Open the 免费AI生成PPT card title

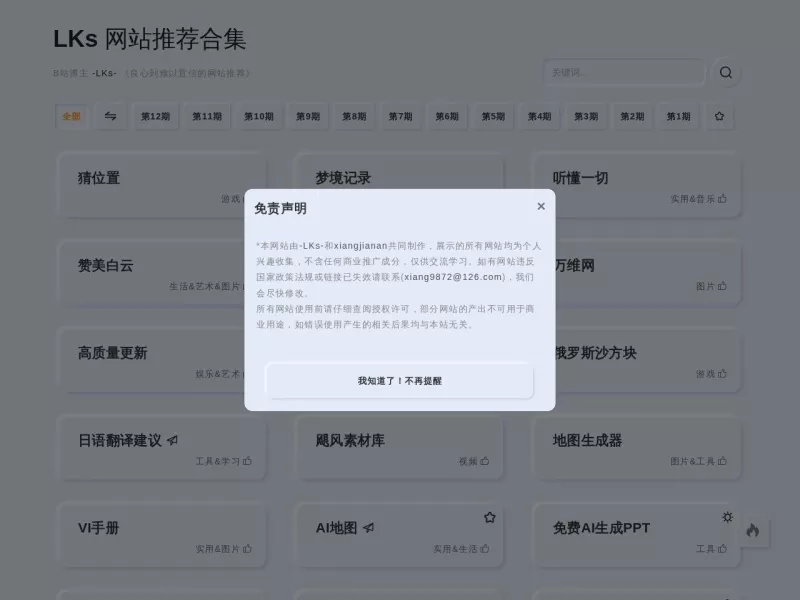(602, 528)
